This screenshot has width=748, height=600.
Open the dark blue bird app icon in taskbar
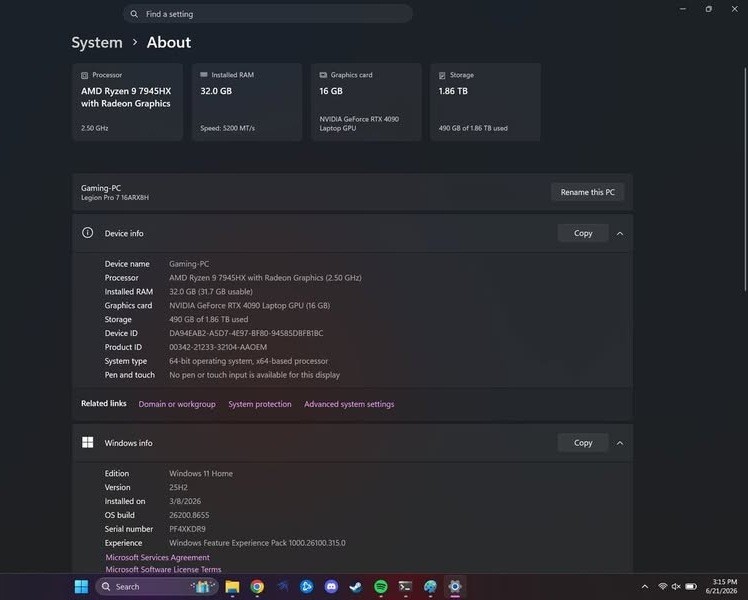(282, 586)
